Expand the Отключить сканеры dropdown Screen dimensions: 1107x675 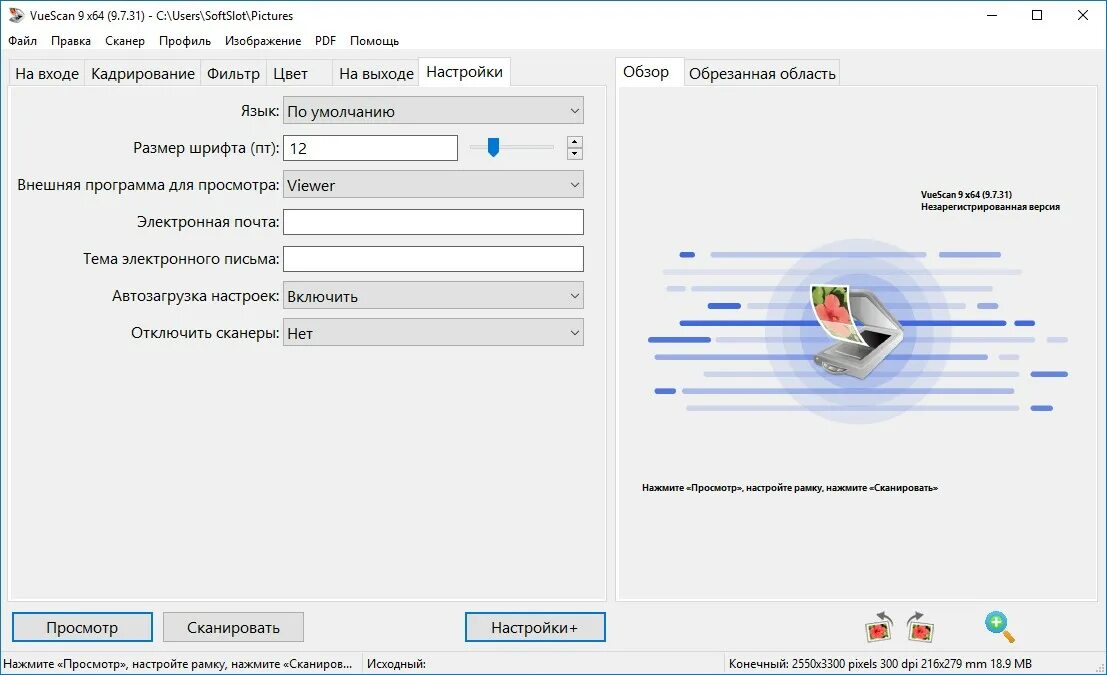(x=433, y=333)
